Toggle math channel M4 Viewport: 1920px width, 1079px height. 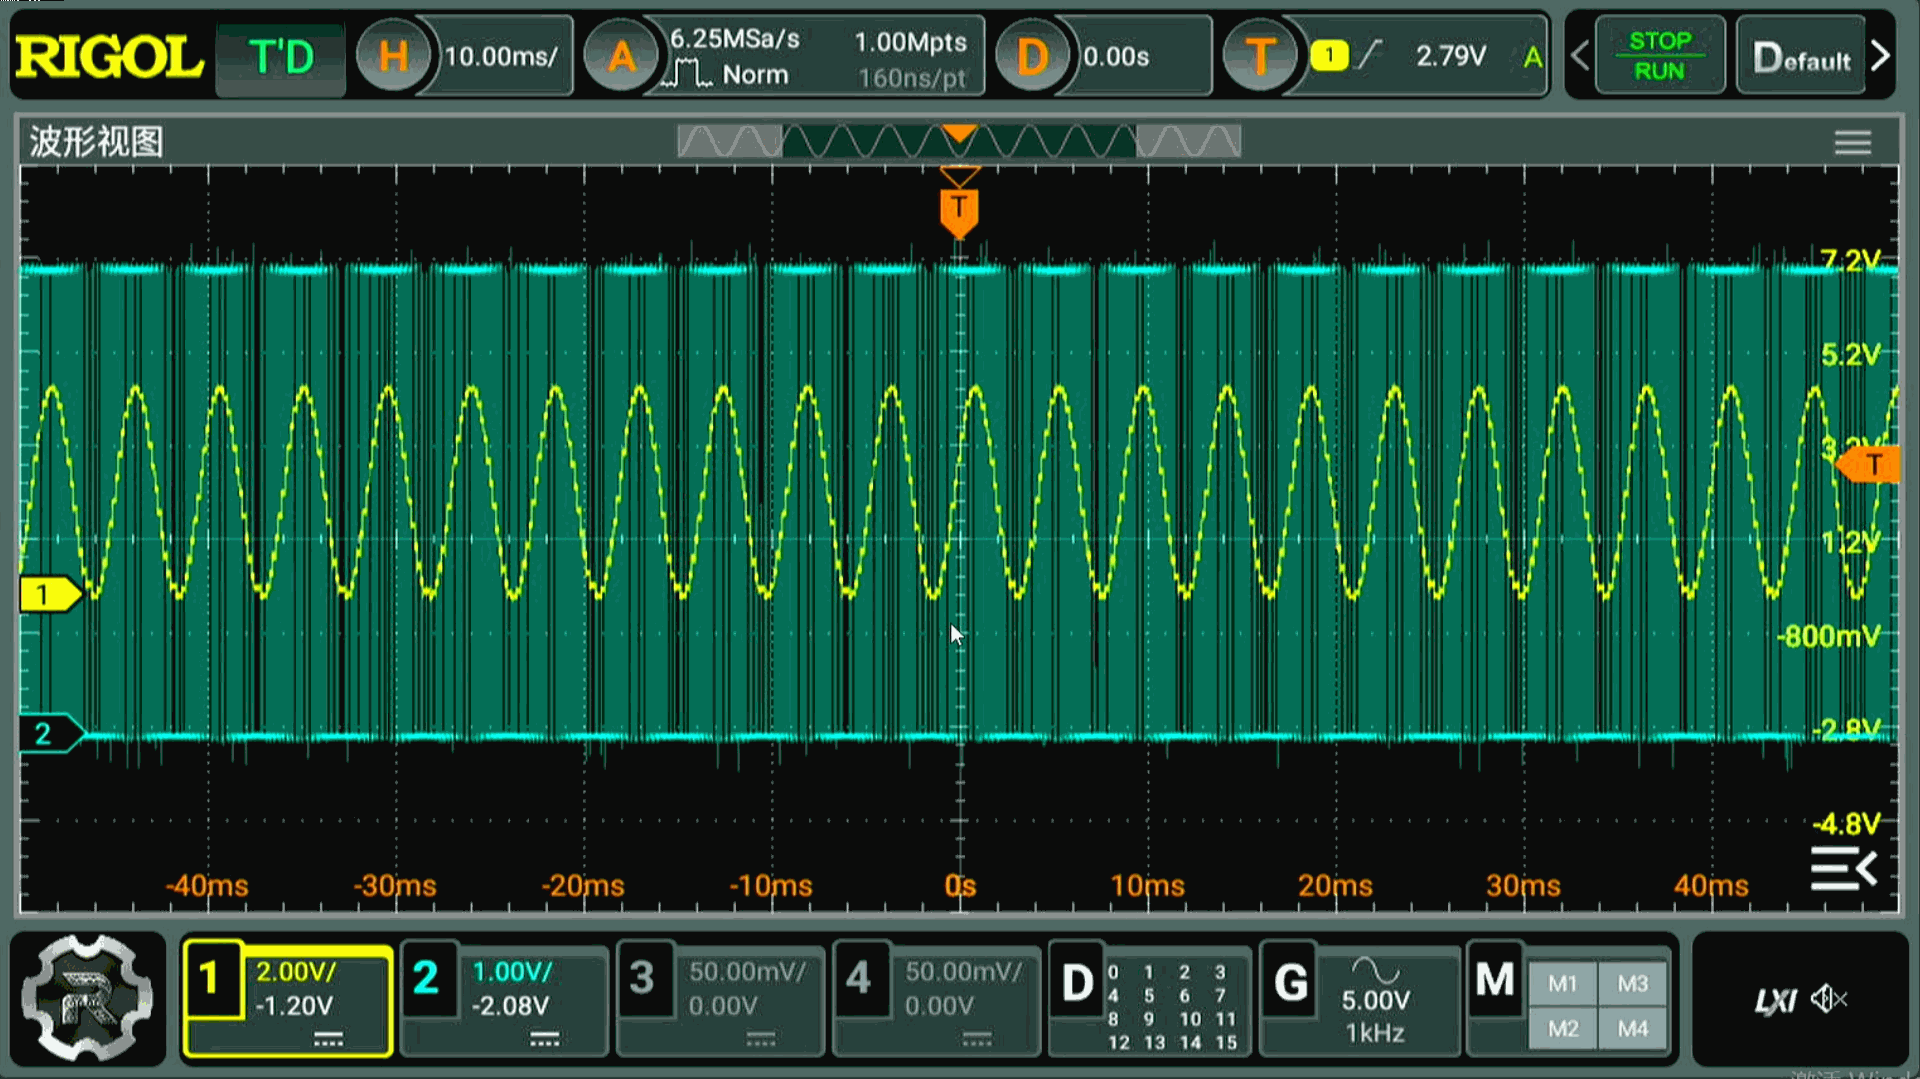[1633, 1029]
